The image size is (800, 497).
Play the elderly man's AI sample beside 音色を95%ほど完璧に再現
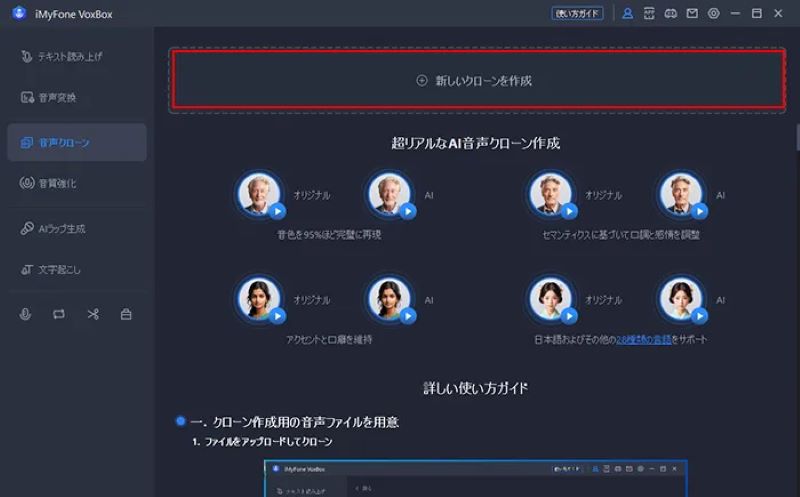pyautogui.click(x=408, y=211)
